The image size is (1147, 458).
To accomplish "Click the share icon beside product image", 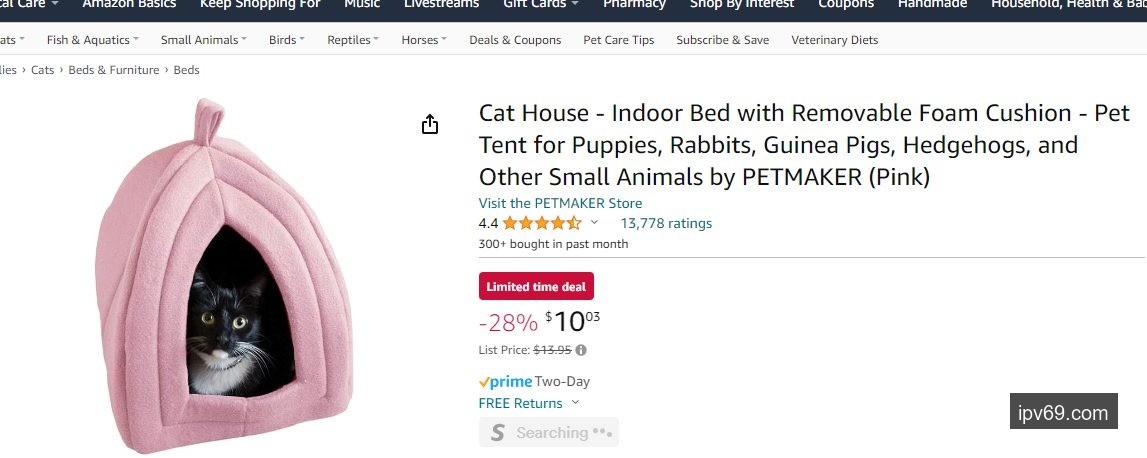I will point(430,125).
